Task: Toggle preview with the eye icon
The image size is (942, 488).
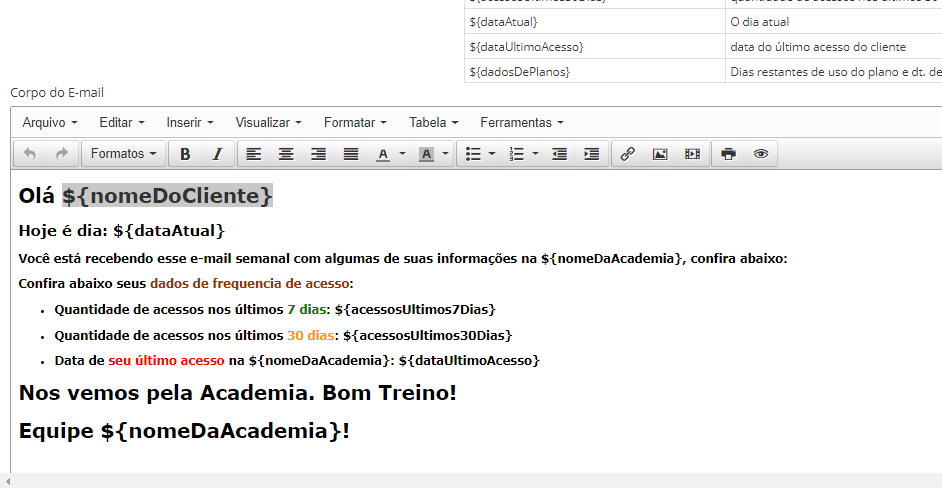Action: [x=761, y=154]
